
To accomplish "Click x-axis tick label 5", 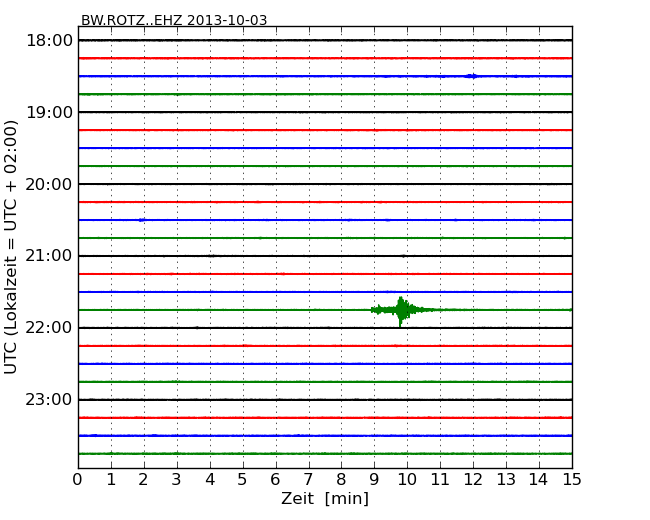I will pos(243,480).
